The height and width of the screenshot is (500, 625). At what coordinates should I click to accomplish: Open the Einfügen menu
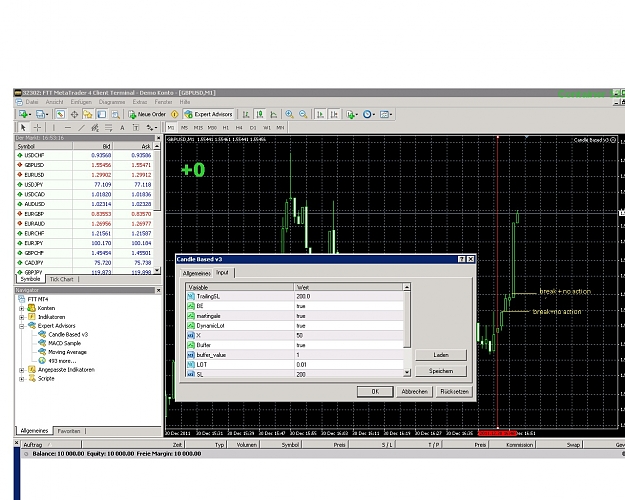point(81,102)
